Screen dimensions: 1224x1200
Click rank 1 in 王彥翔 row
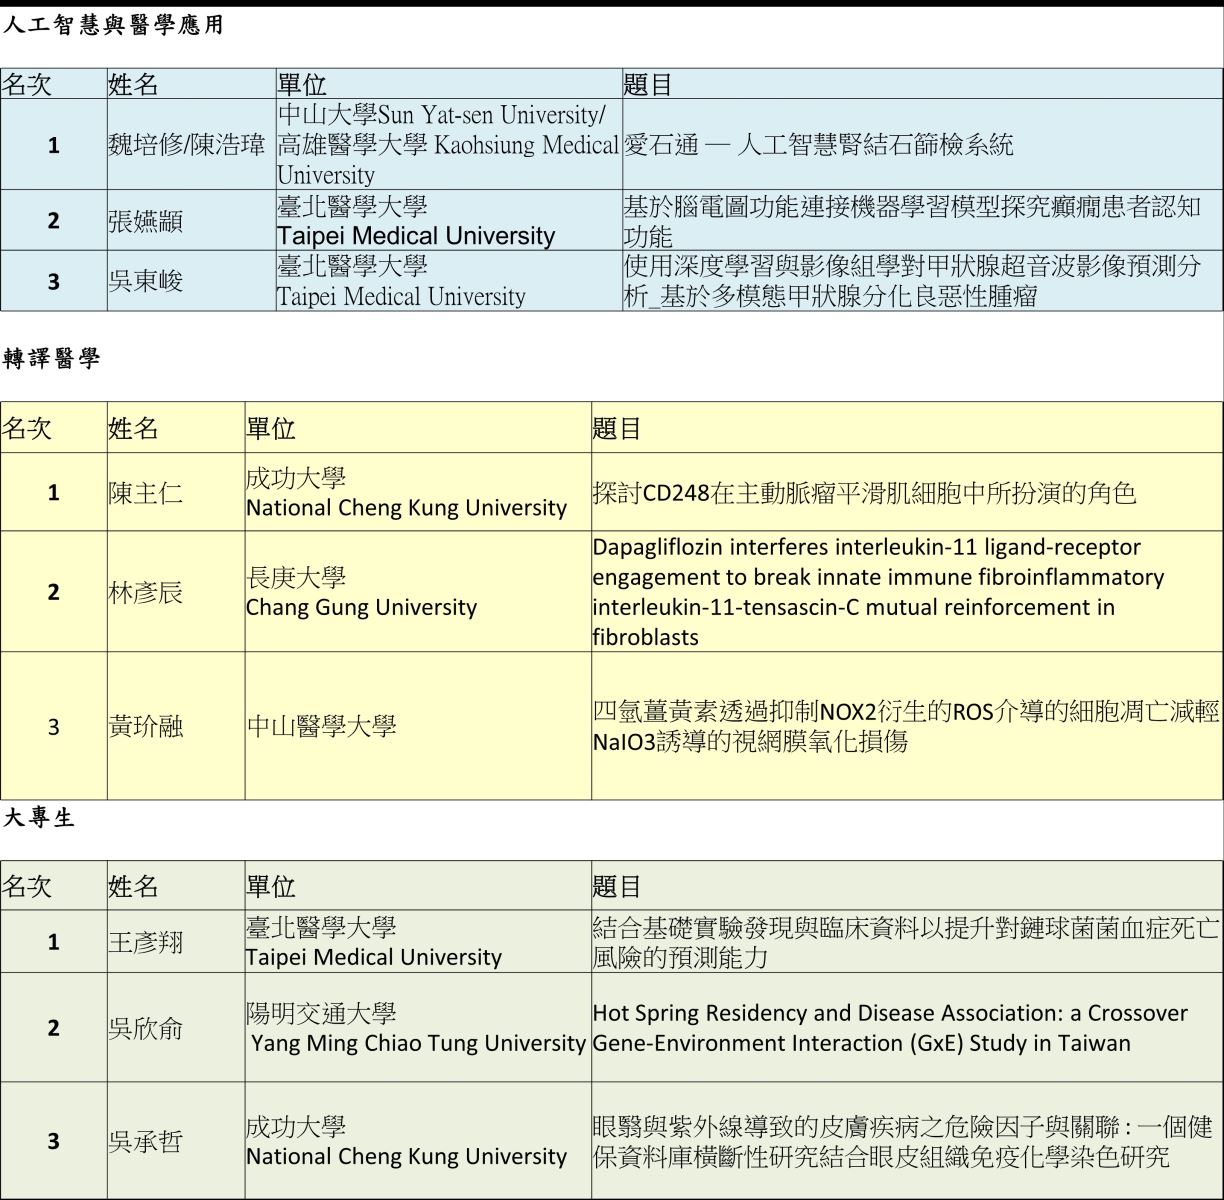[x=54, y=942]
